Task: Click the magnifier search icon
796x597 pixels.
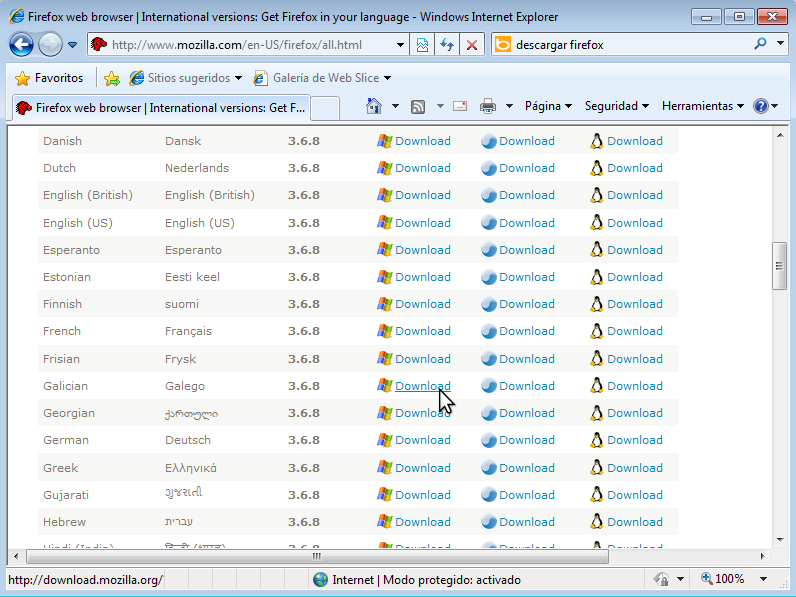Action: coord(760,44)
